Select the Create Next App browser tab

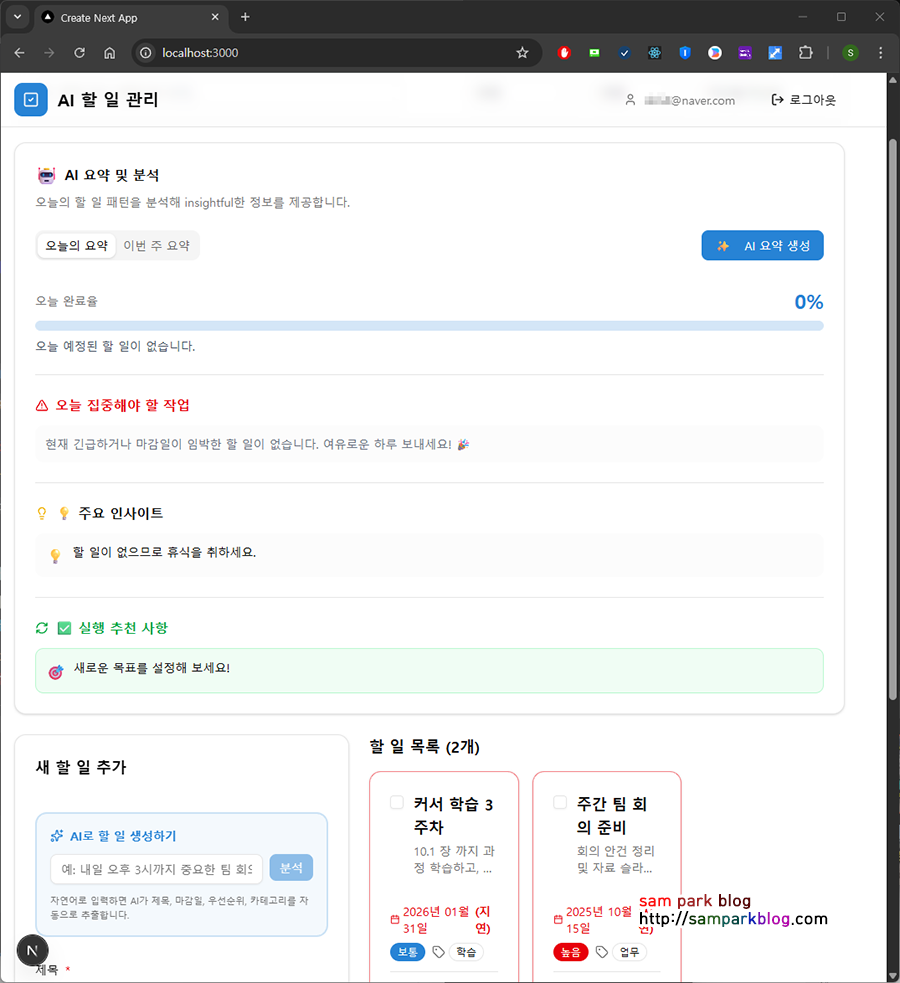pos(130,18)
